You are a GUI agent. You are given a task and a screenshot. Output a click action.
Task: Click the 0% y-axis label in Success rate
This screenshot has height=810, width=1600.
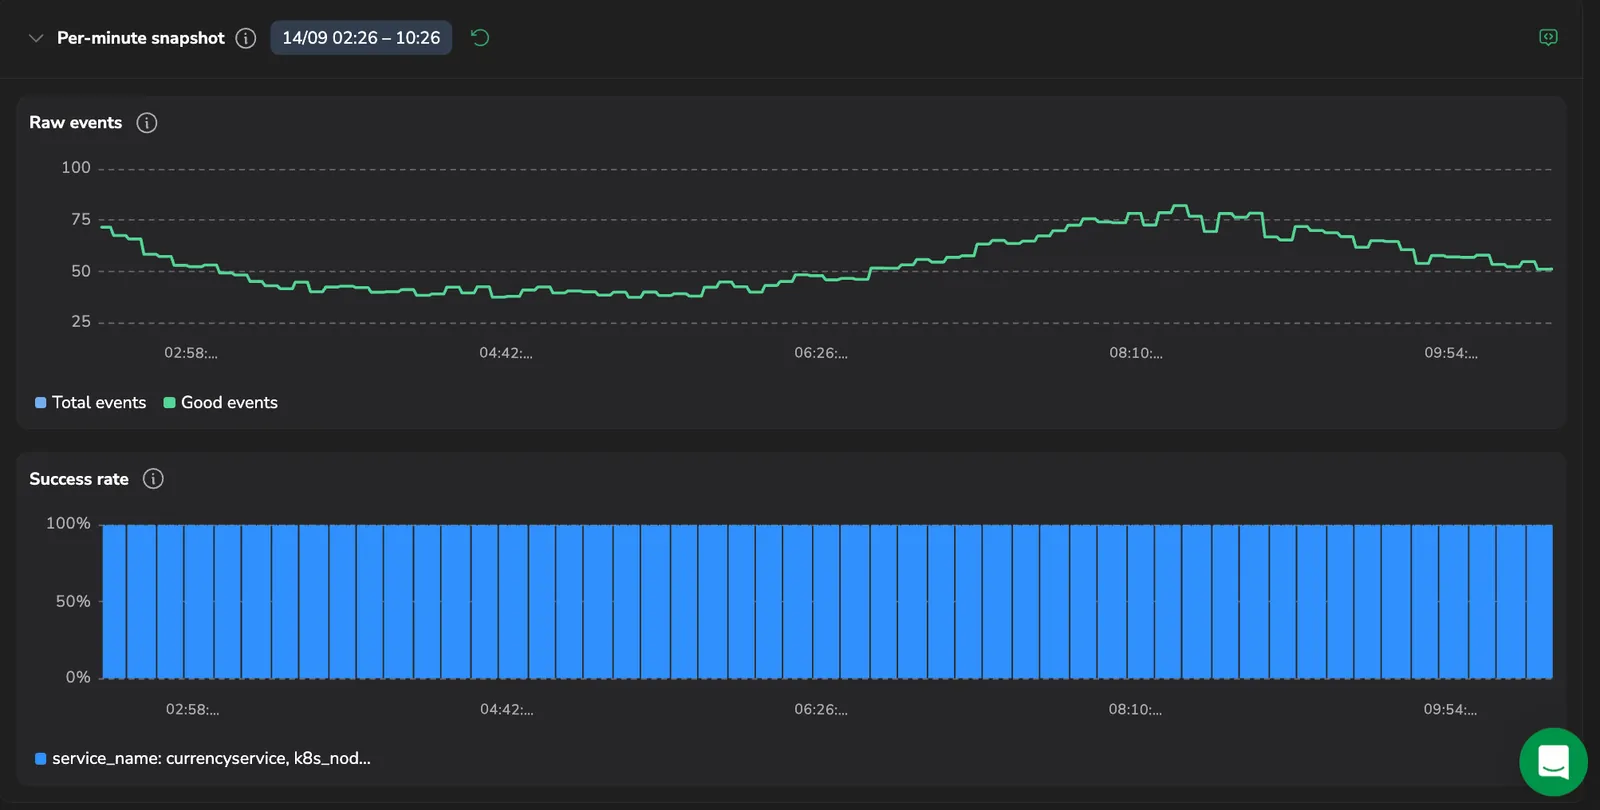(78, 678)
